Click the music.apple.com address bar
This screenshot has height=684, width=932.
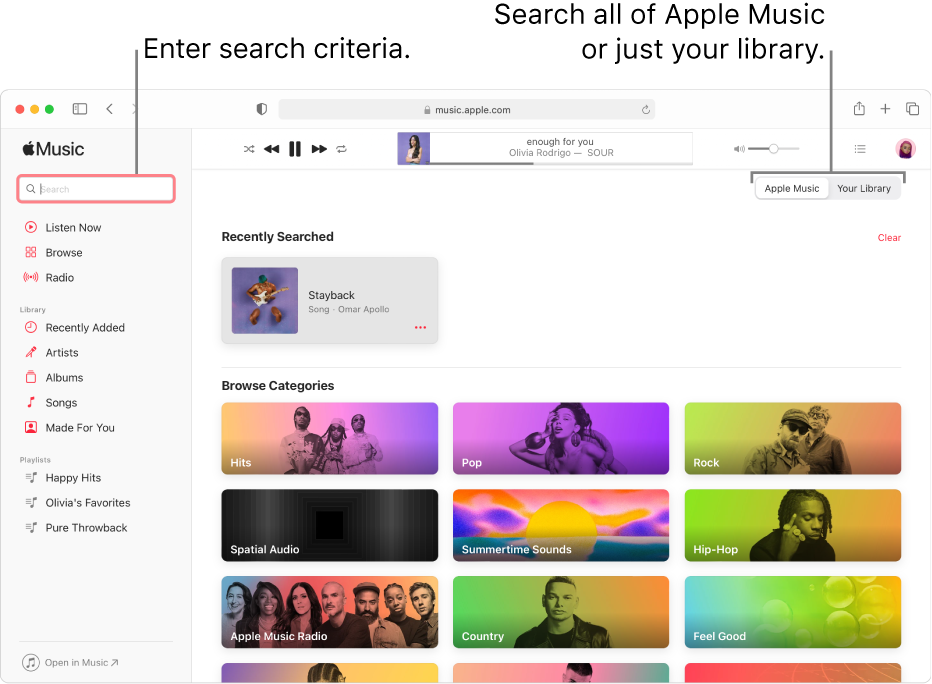click(467, 109)
